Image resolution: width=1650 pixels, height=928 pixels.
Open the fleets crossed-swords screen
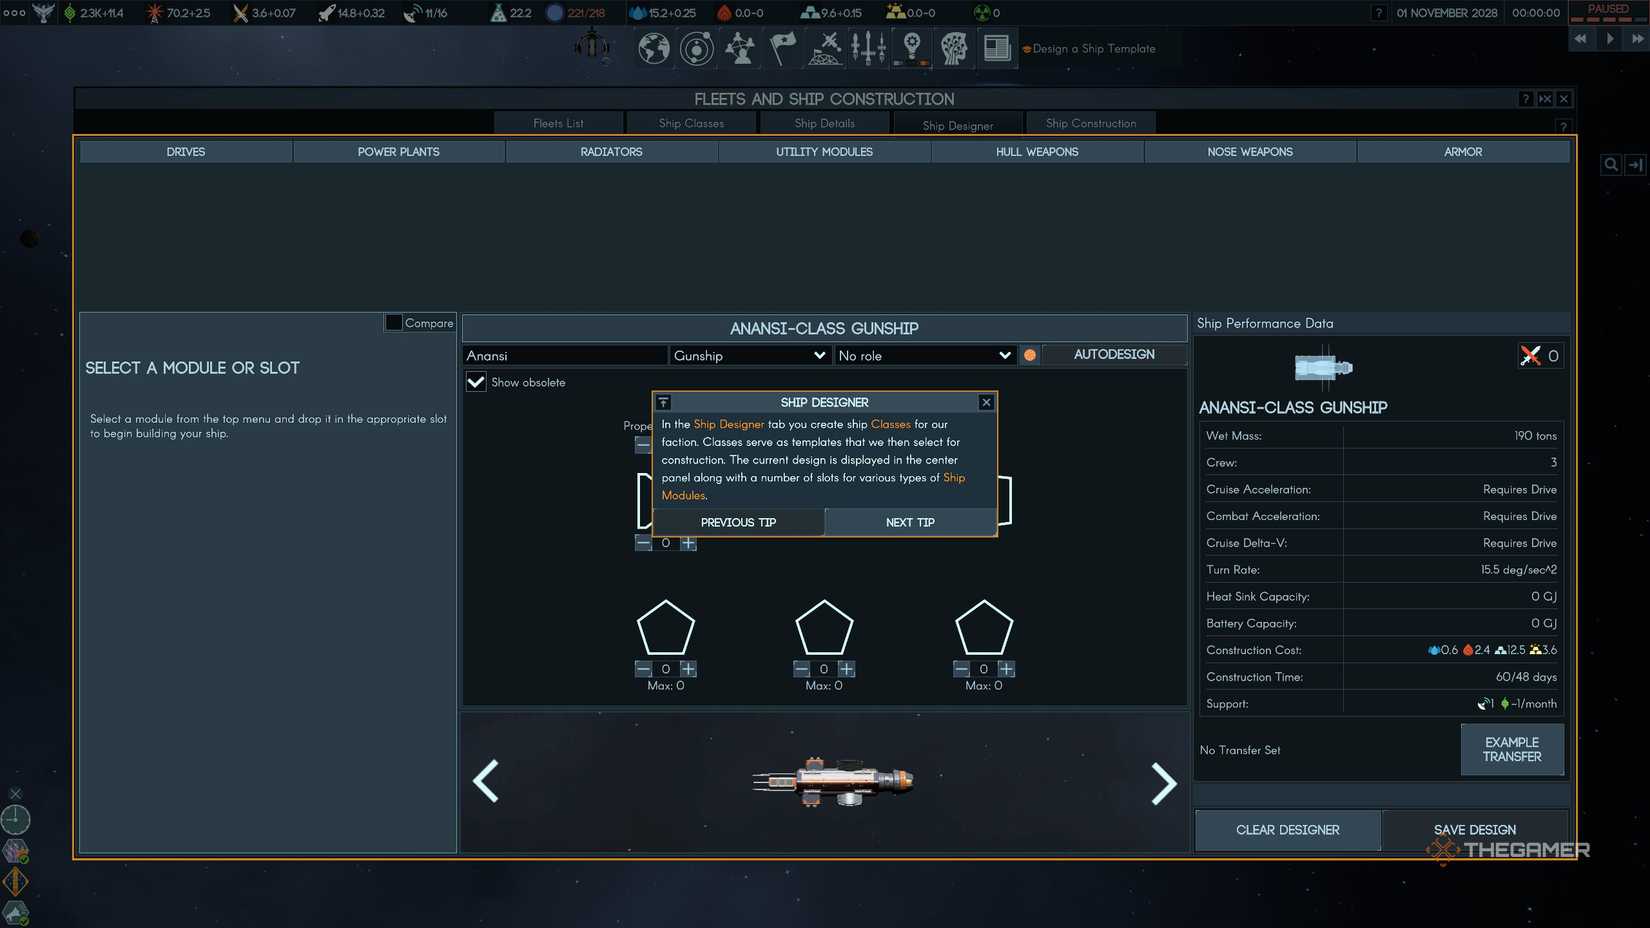coord(824,48)
